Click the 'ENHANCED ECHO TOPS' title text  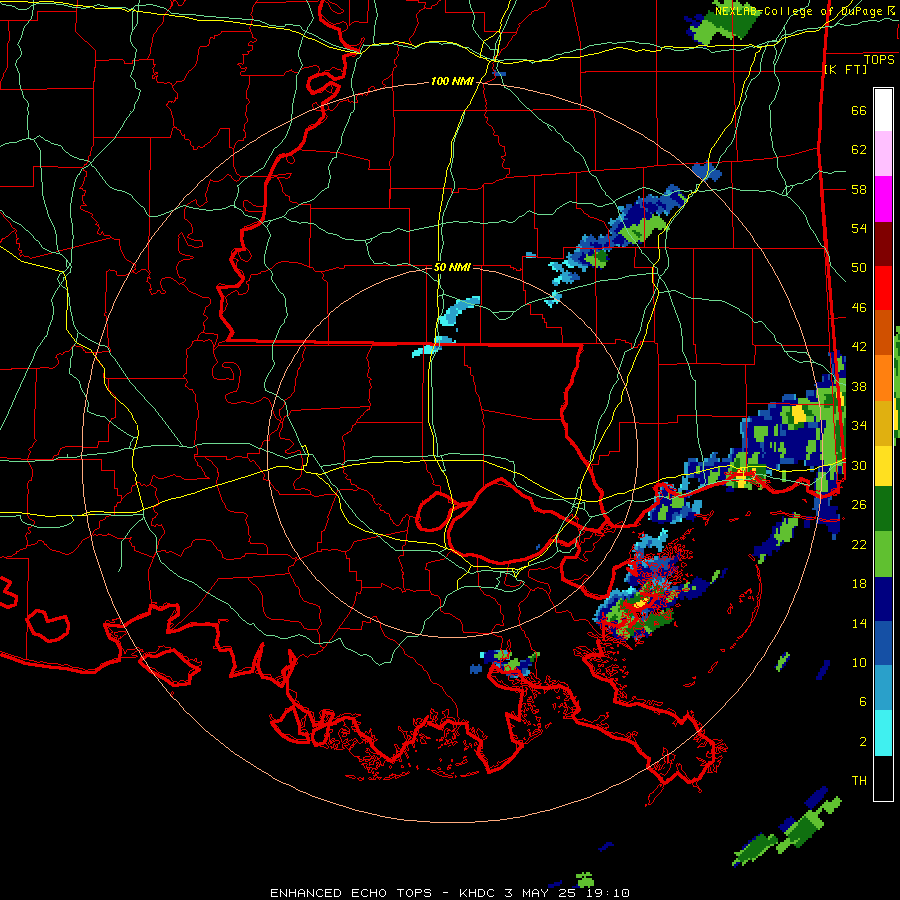[x=351, y=893]
